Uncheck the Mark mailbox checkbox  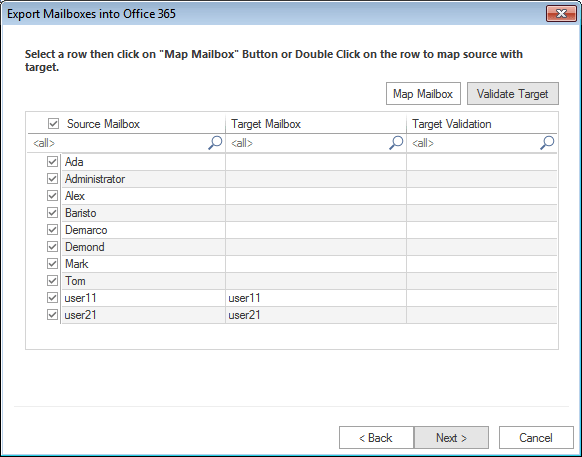pos(52,264)
